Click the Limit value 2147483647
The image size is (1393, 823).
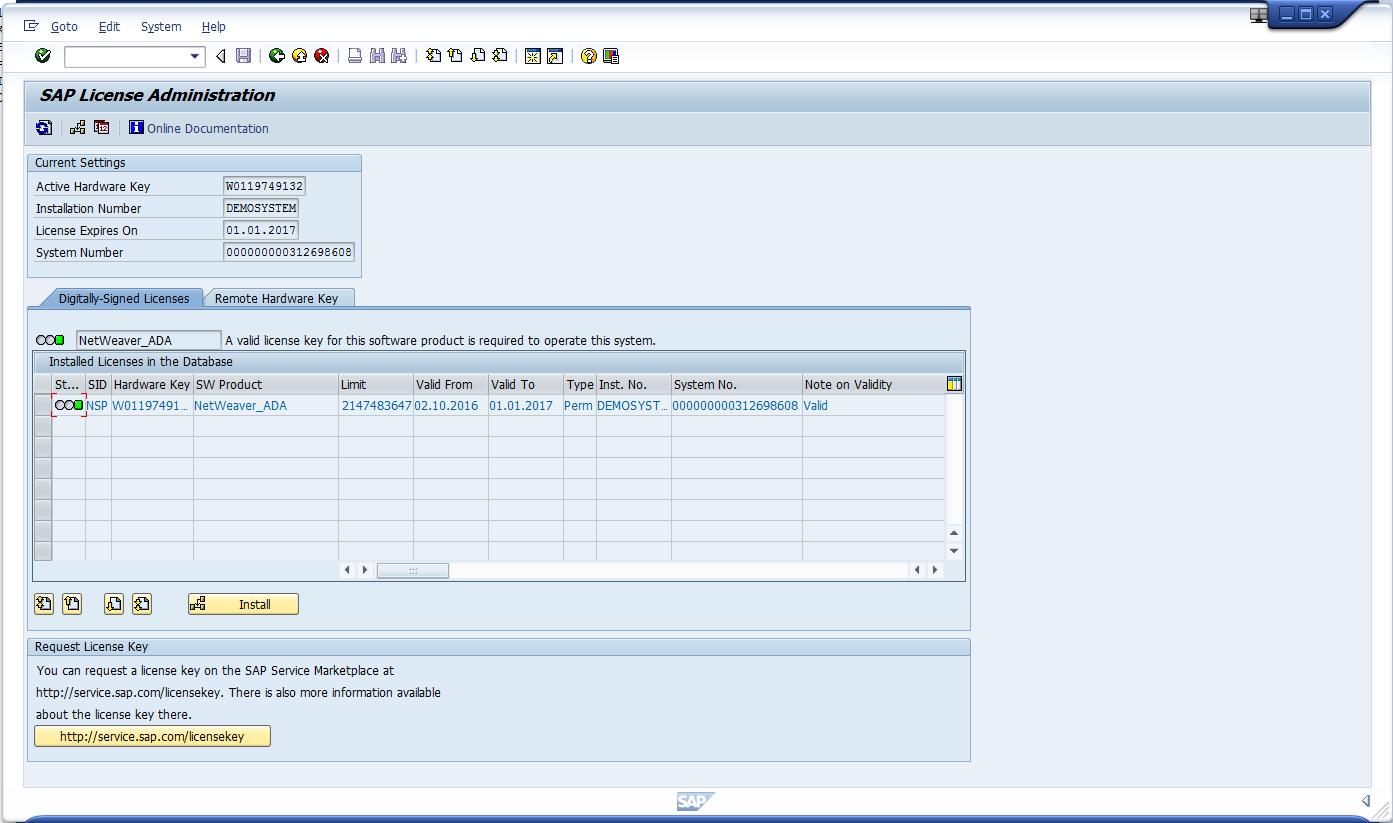(376, 405)
